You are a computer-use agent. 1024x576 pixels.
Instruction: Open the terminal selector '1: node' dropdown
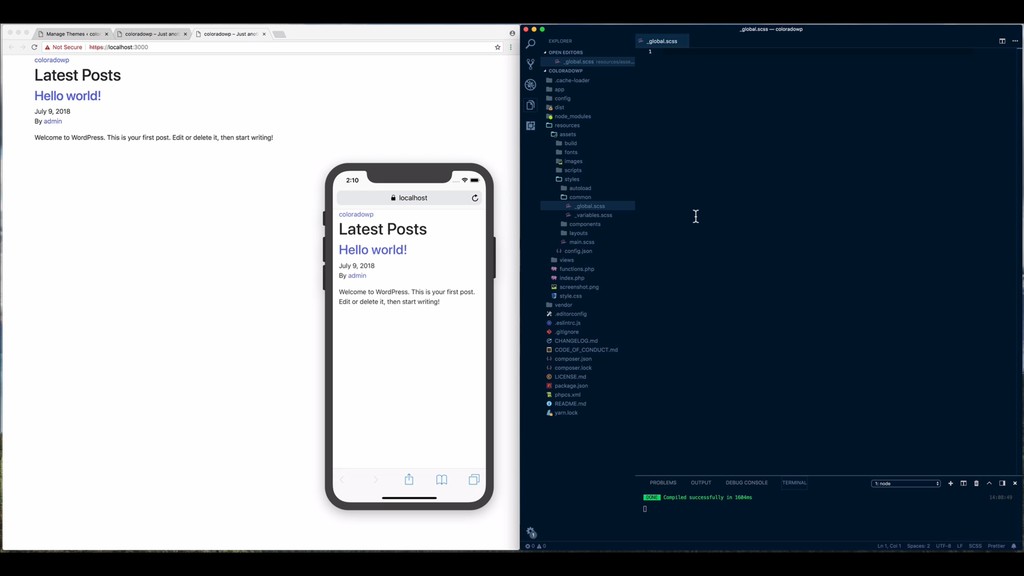(x=906, y=483)
